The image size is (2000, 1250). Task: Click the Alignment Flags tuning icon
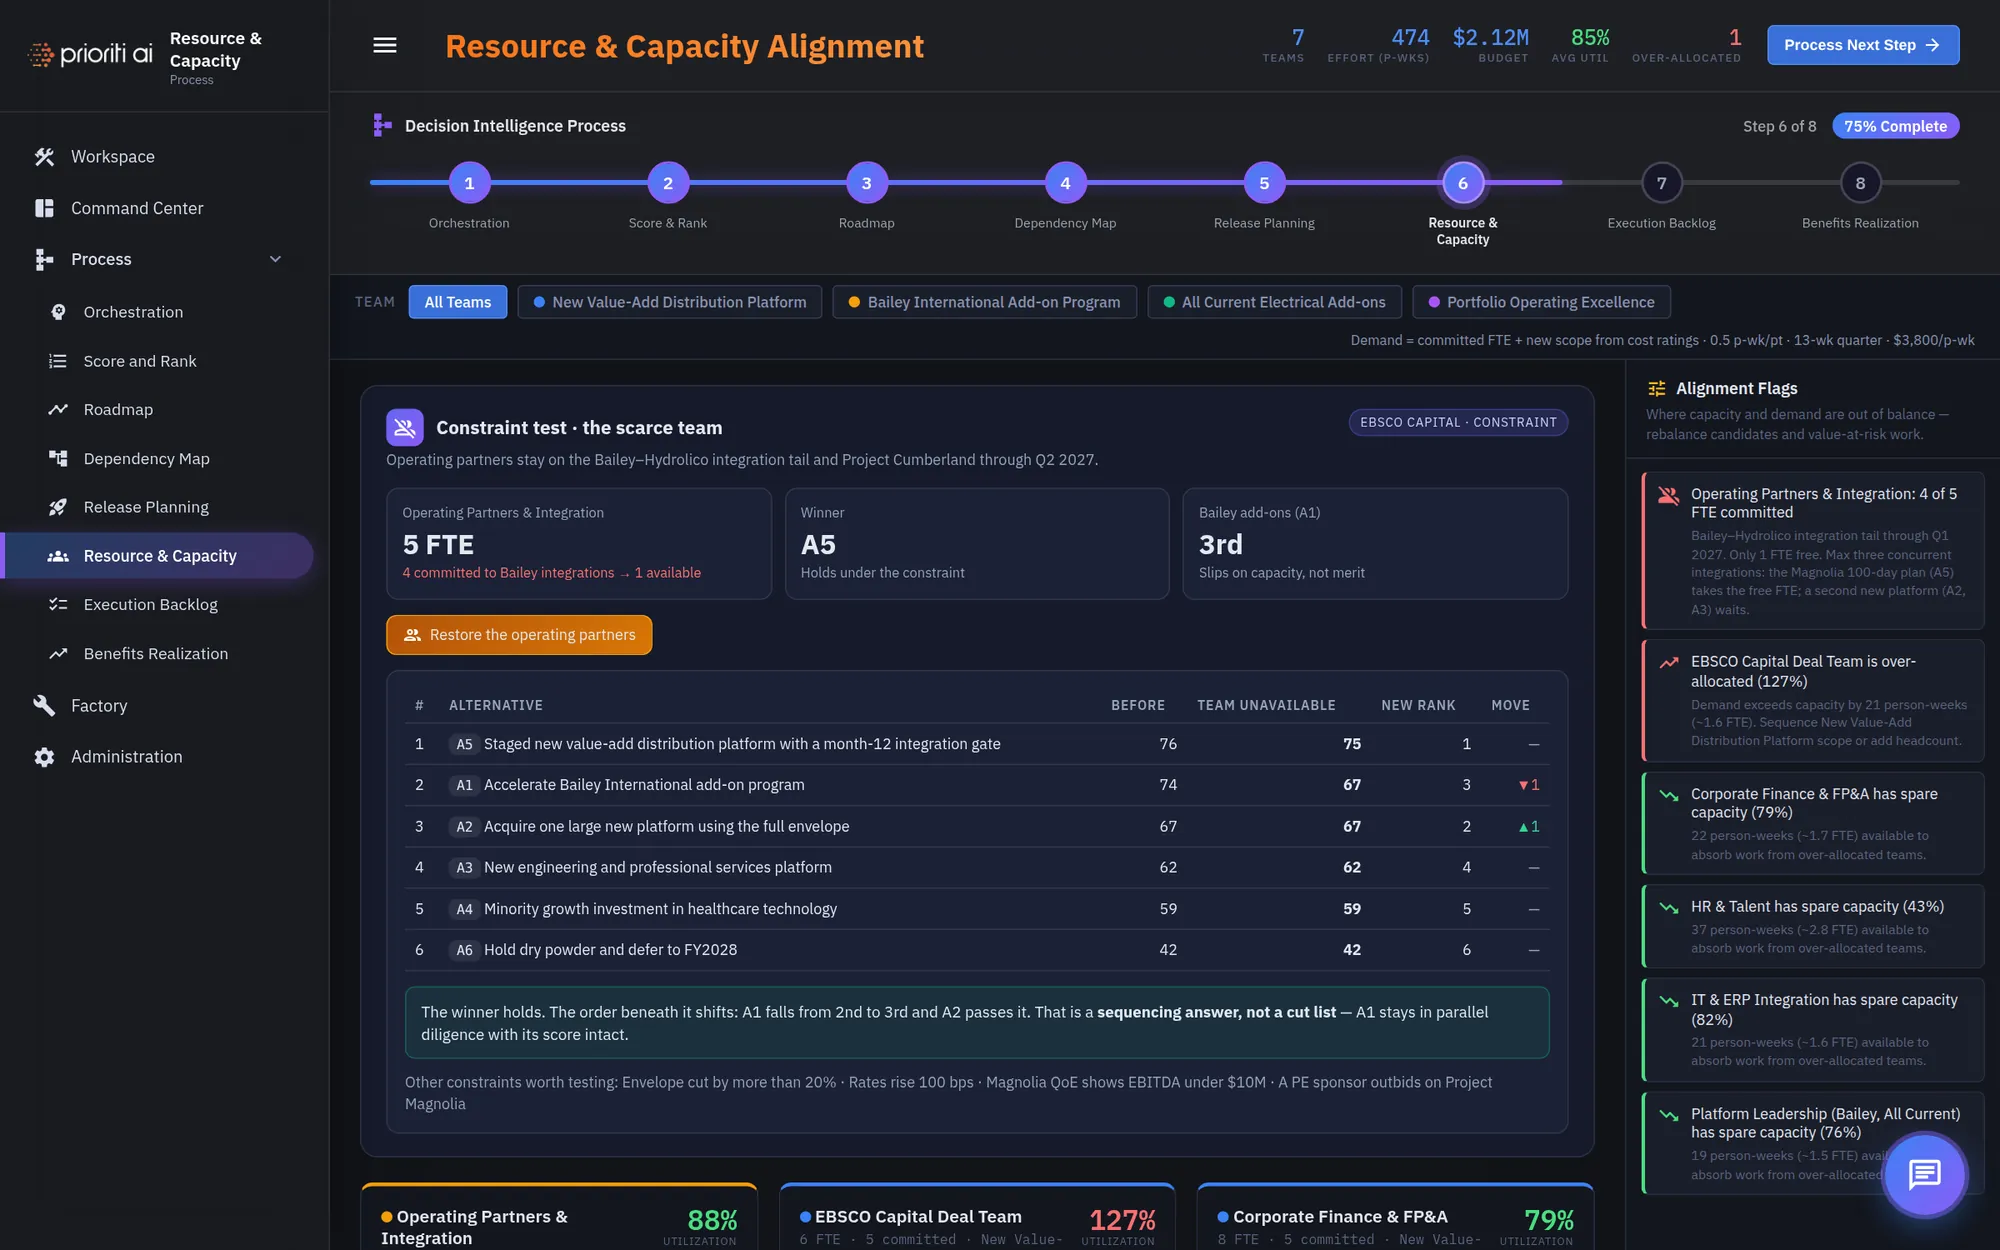(x=1657, y=389)
